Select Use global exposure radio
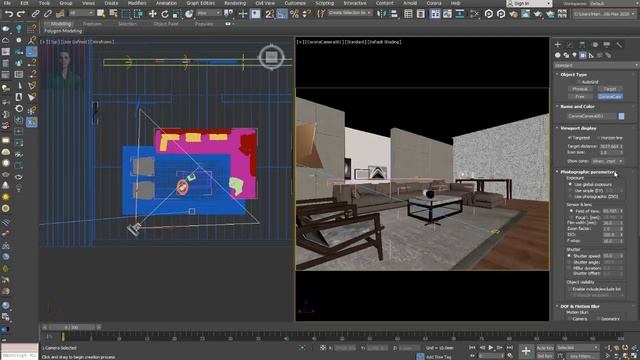Image resolution: width=640 pixels, height=360 pixels. point(571,184)
